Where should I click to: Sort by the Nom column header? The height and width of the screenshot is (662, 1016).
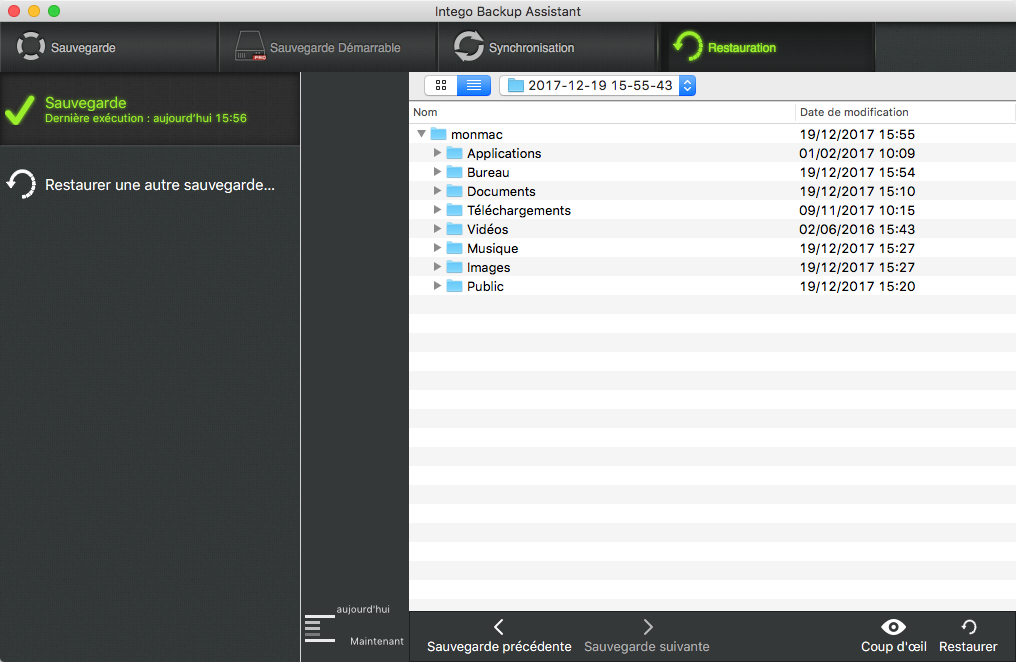tap(602, 112)
